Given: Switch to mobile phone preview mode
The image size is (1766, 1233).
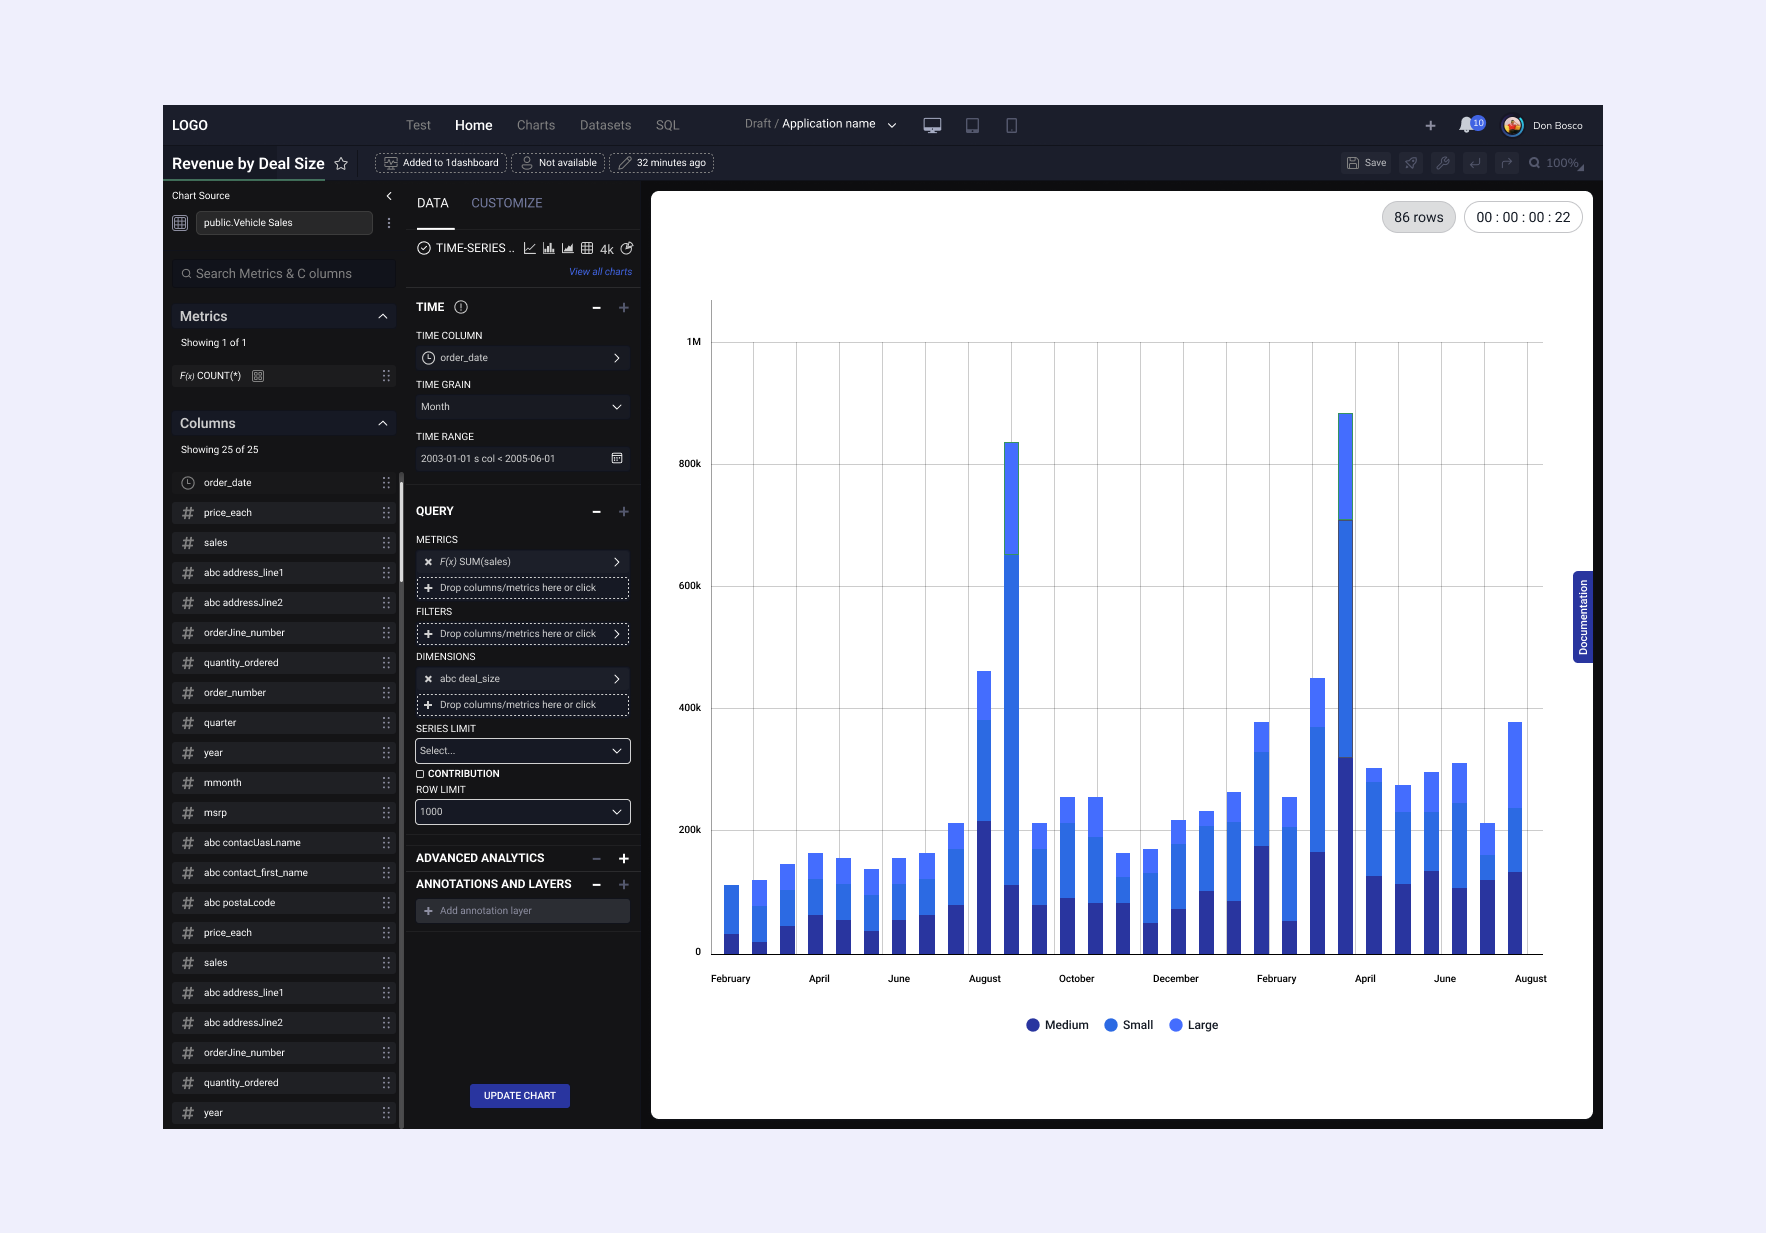Looking at the screenshot, I should tap(1011, 125).
